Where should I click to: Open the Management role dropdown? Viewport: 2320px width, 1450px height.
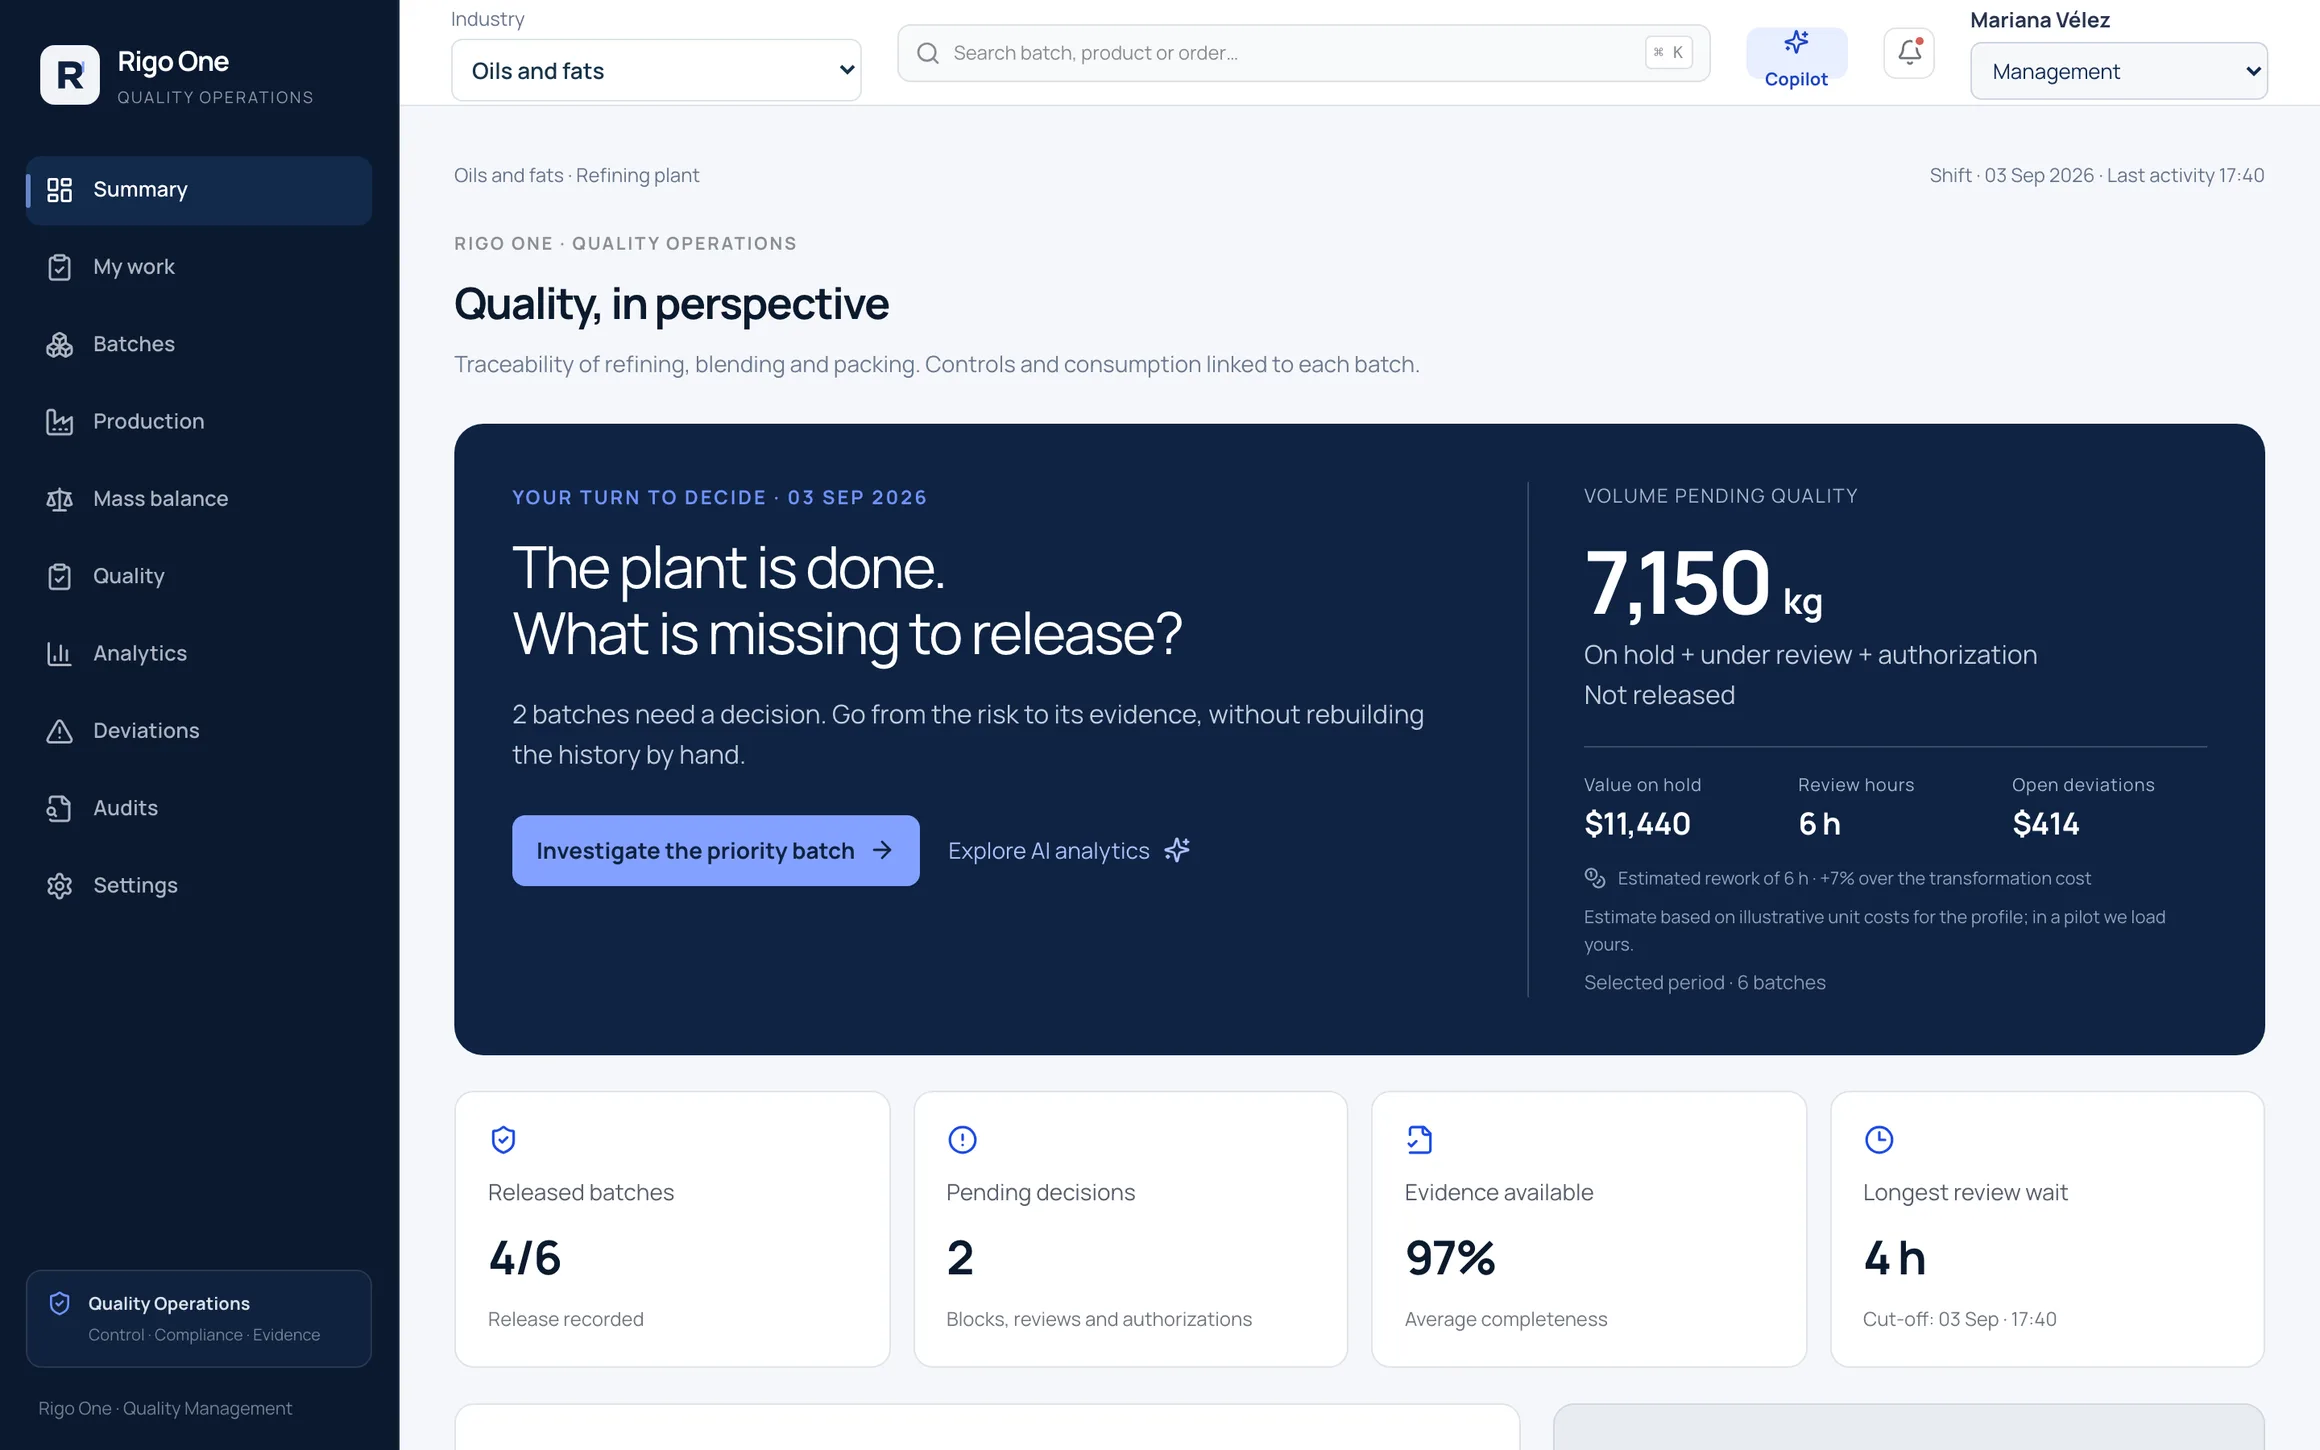[2118, 71]
